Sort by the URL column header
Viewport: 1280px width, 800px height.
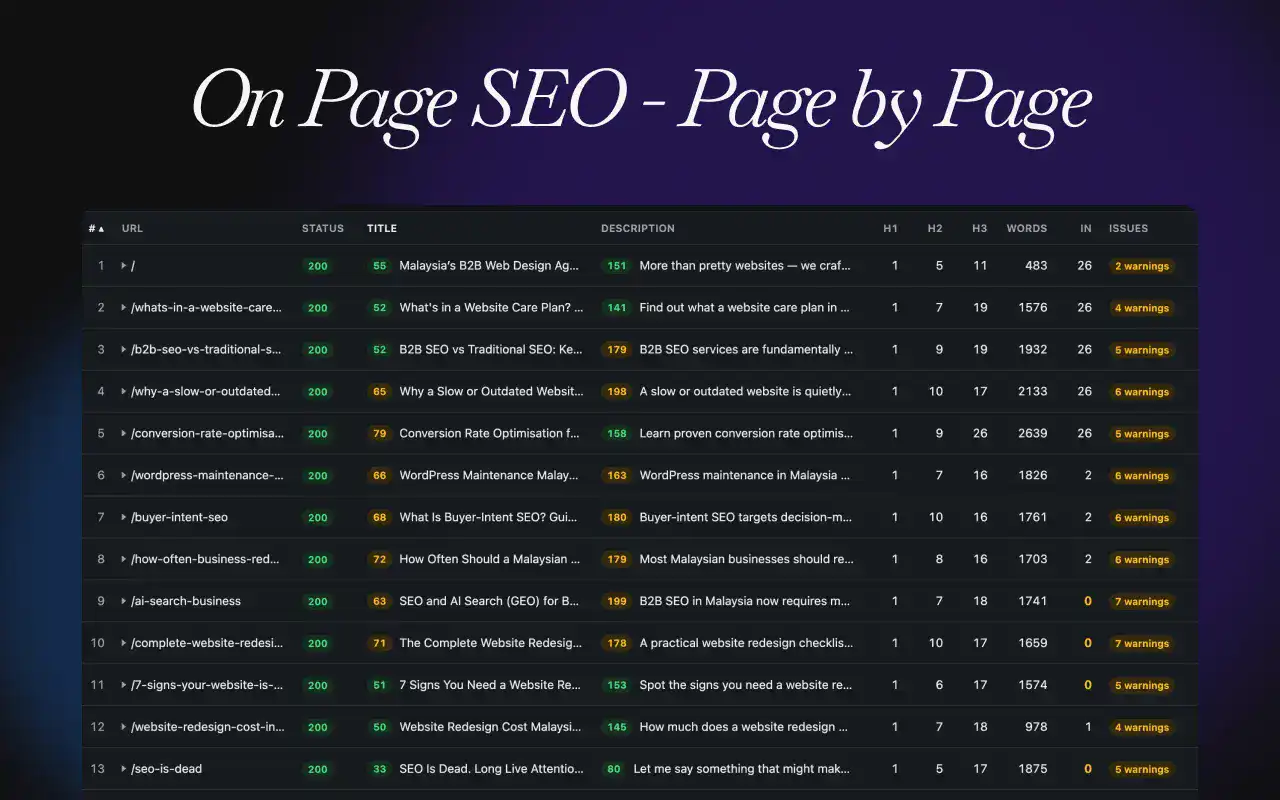coord(132,228)
